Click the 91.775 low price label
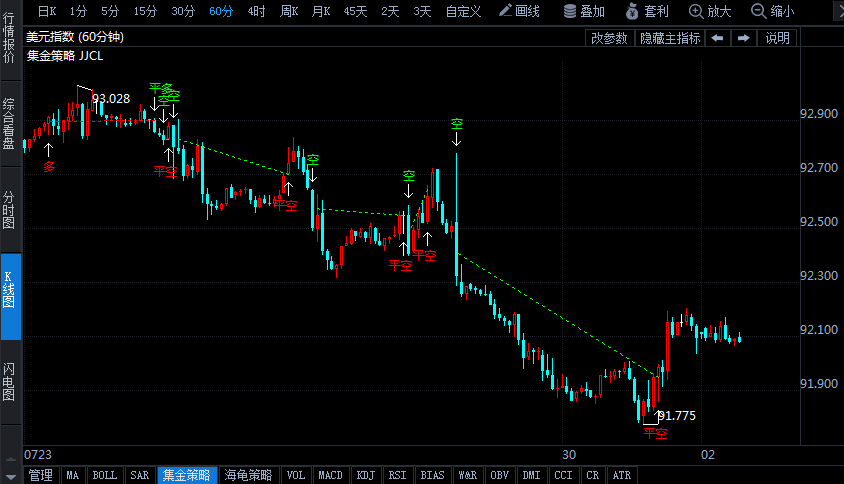The width and height of the screenshot is (844, 484). pyautogui.click(x=677, y=416)
